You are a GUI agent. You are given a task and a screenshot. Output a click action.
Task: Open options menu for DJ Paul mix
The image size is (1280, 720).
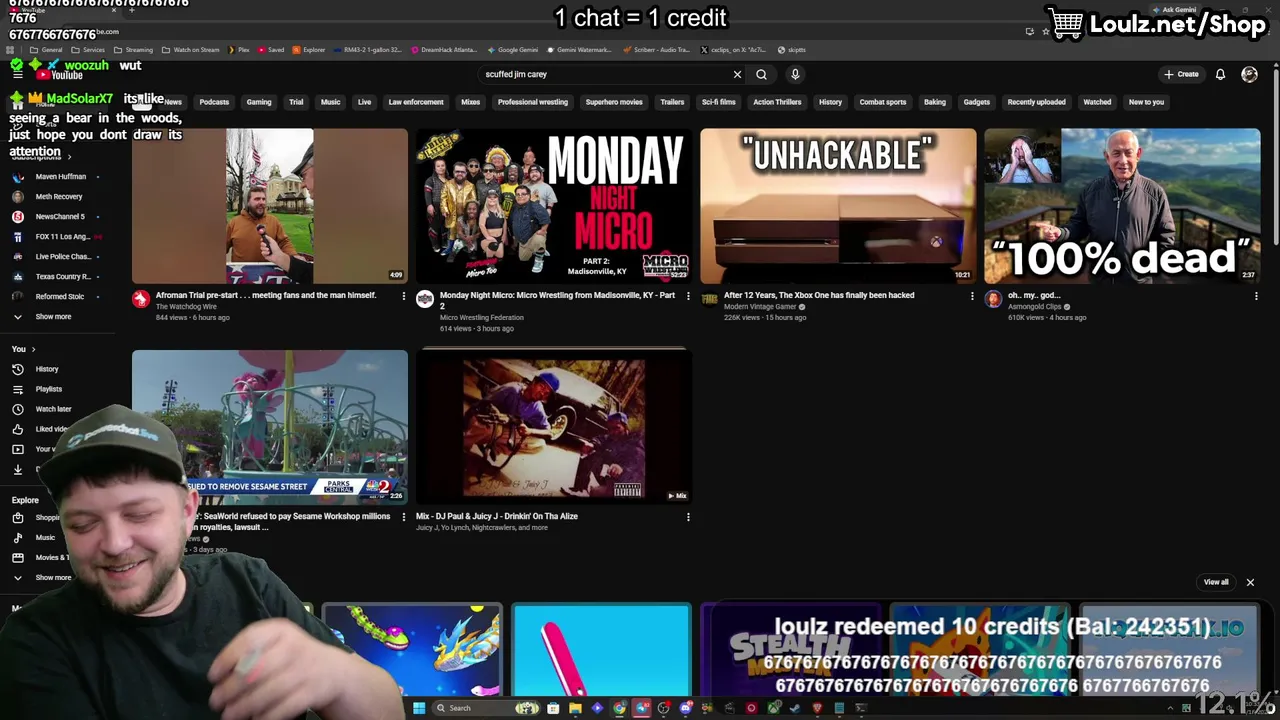pyautogui.click(x=687, y=517)
